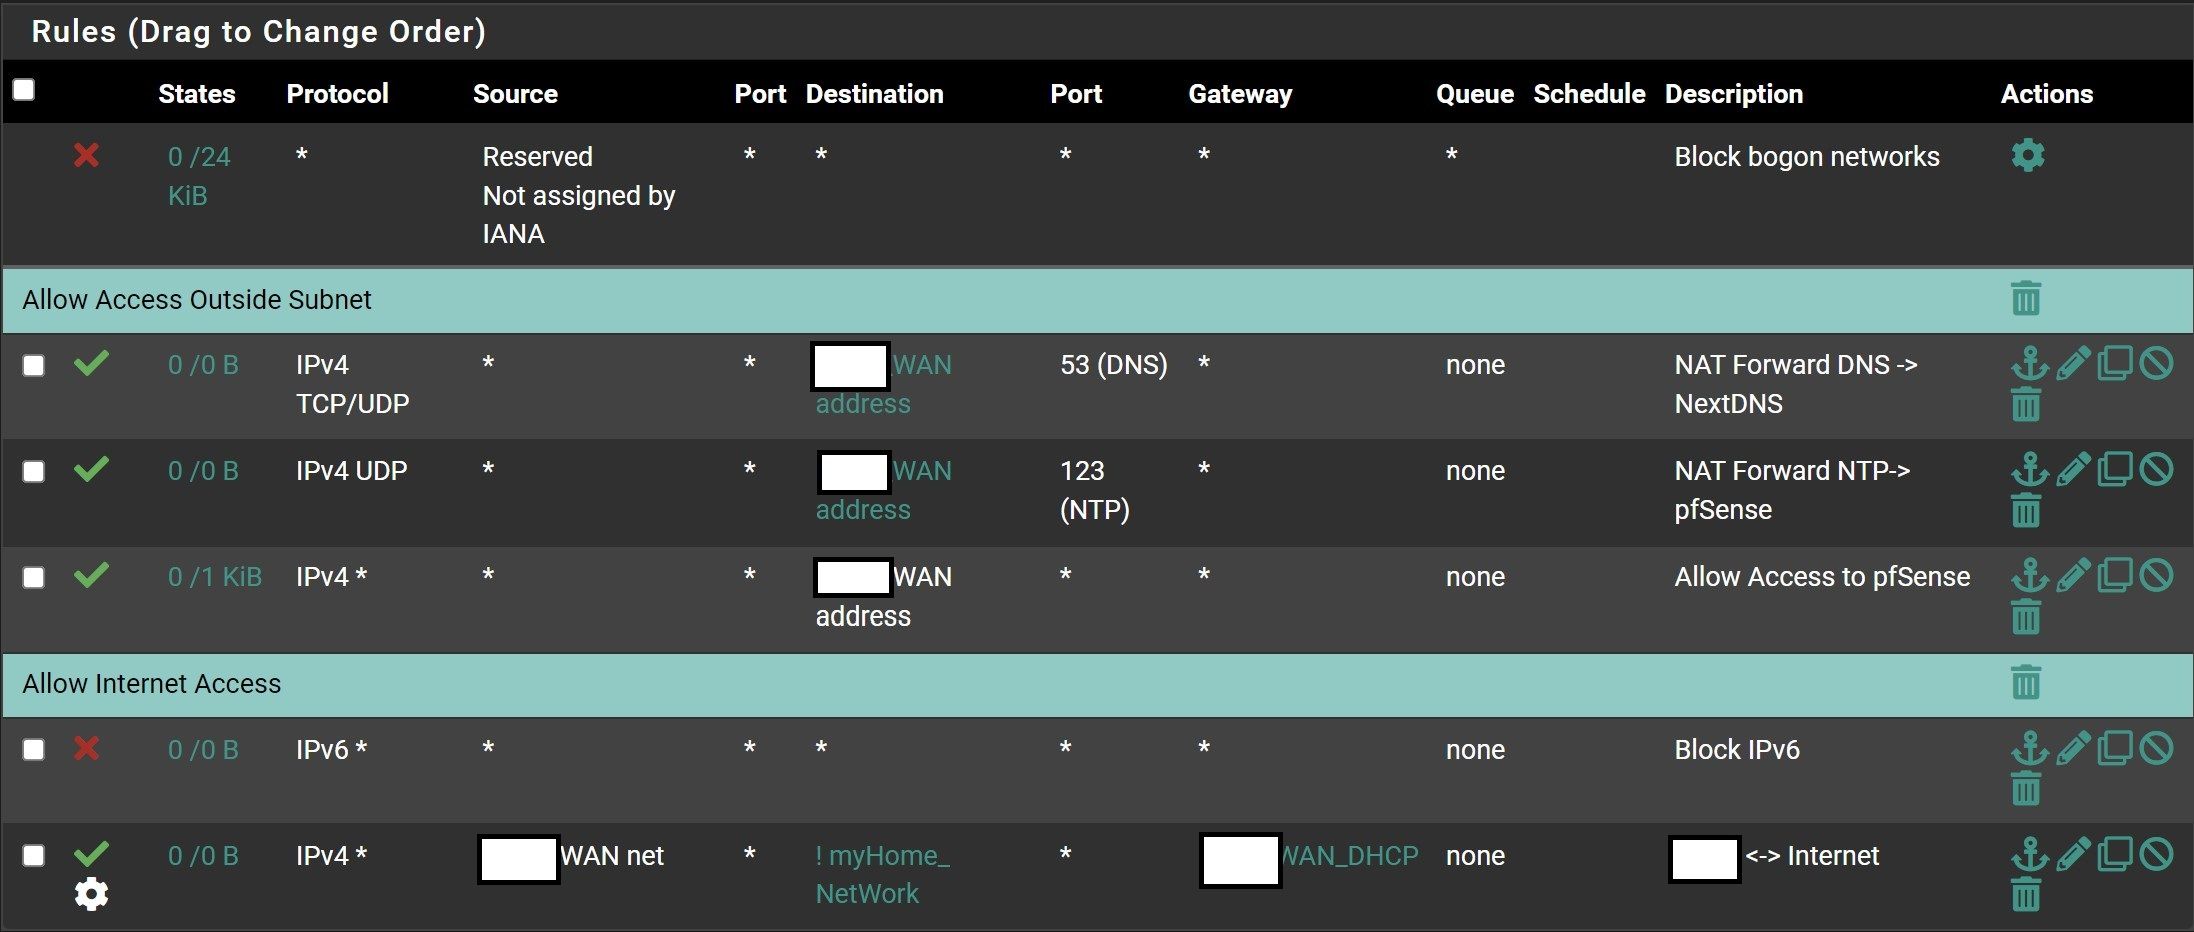The width and height of the screenshot is (2194, 932).
Task: Click green pass checkmark on NTP rule
Action: click(91, 468)
